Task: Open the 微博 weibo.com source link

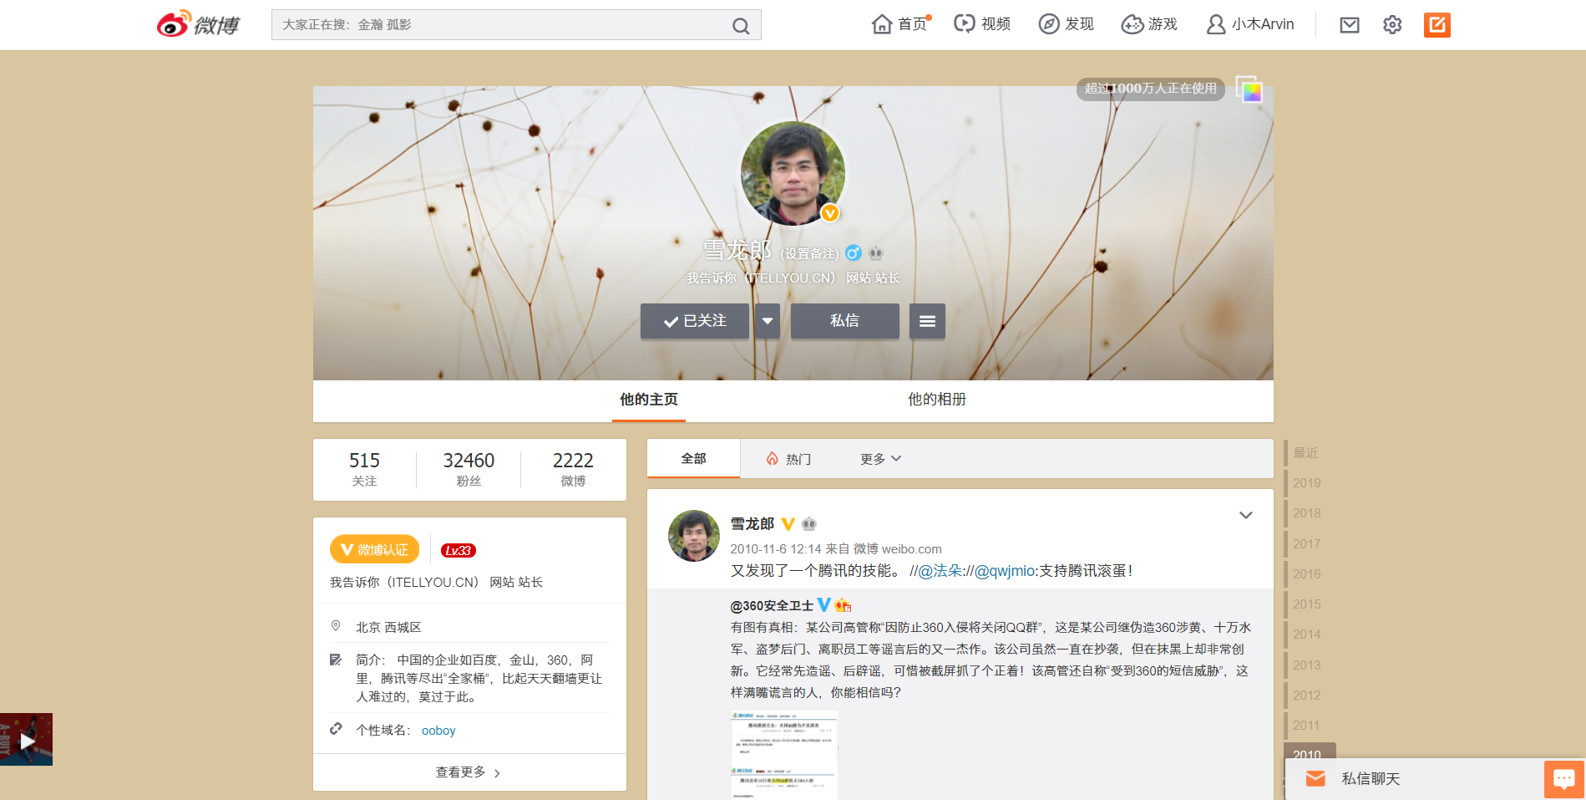Action: 897,549
